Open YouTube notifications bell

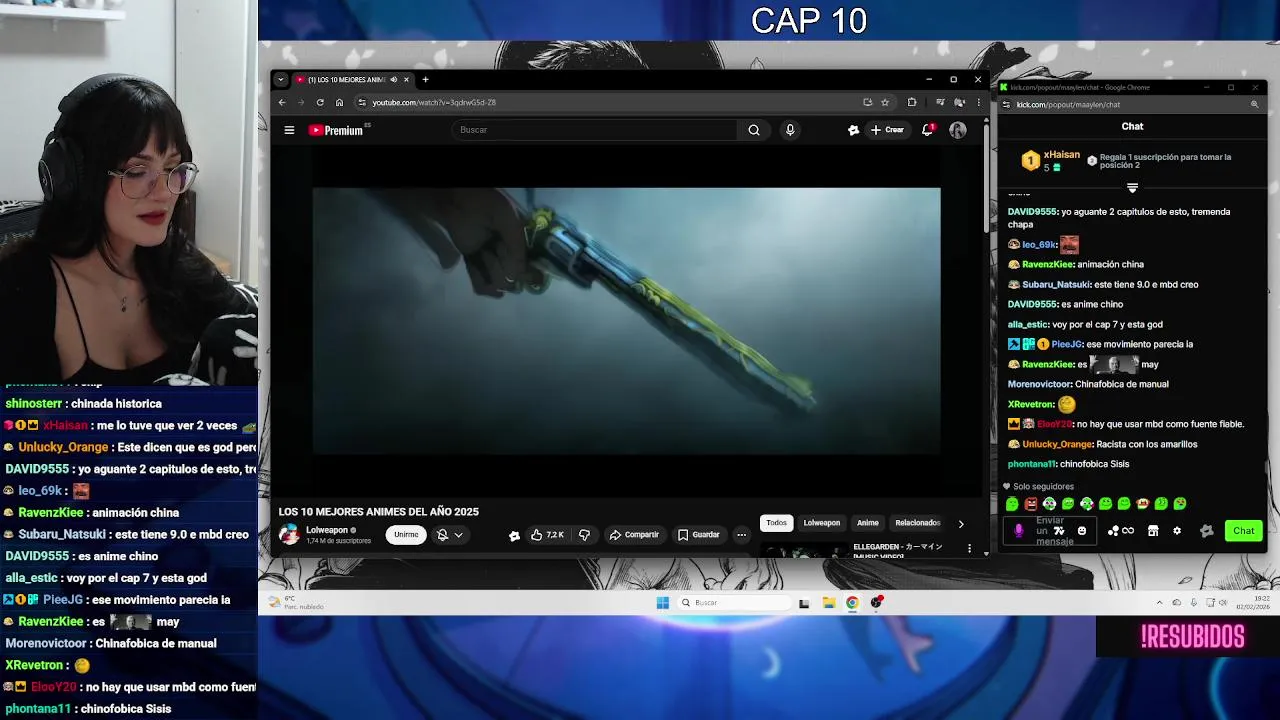927,130
